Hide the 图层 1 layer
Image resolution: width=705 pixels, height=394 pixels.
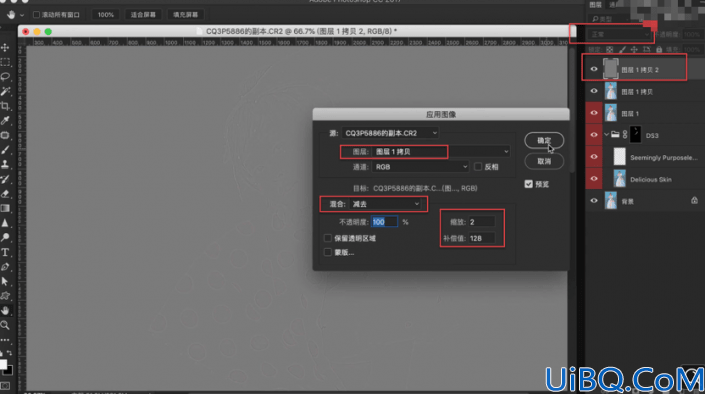[594, 113]
